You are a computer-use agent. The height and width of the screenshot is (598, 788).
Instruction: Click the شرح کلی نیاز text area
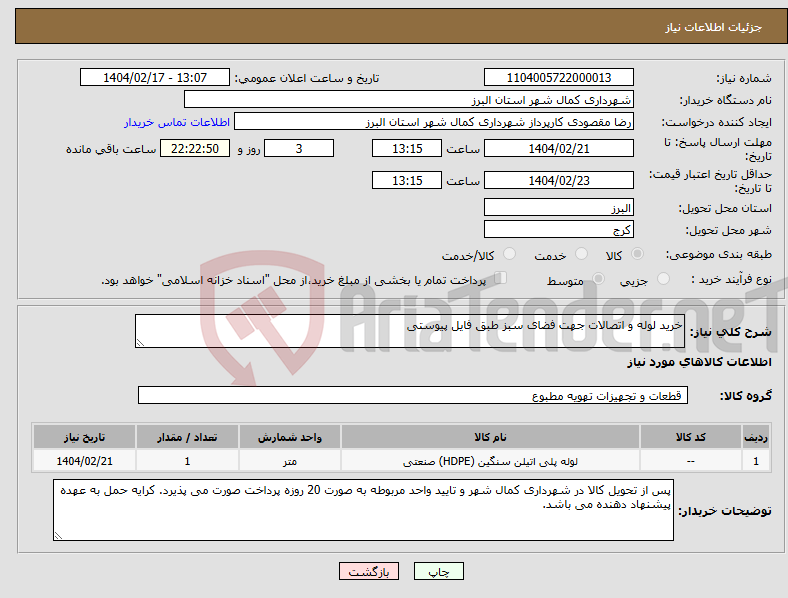(410, 331)
